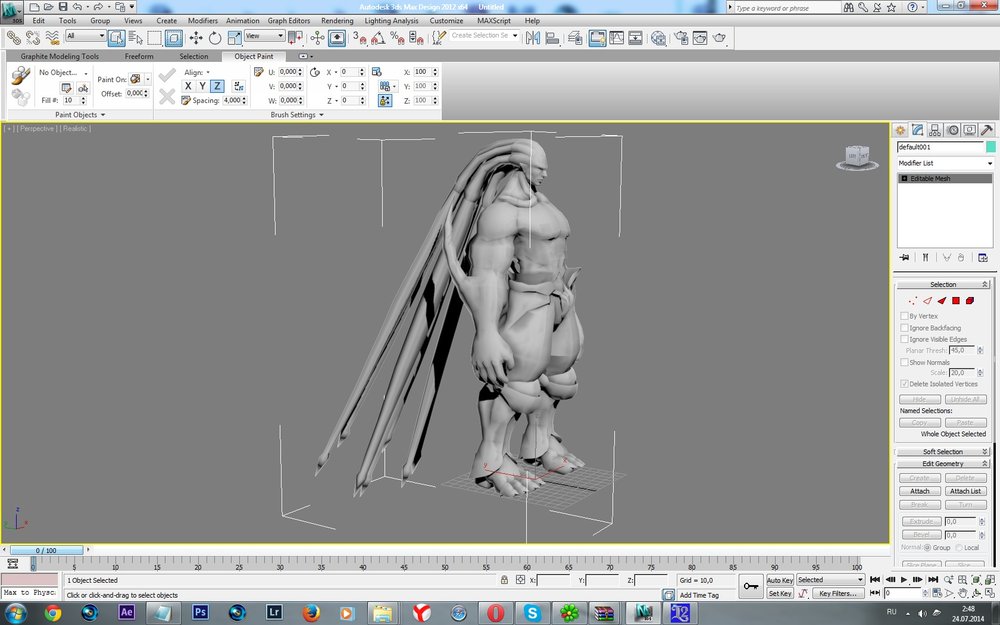Click the object color swatch
Viewport: 1000px width, 625px height.
991,147
